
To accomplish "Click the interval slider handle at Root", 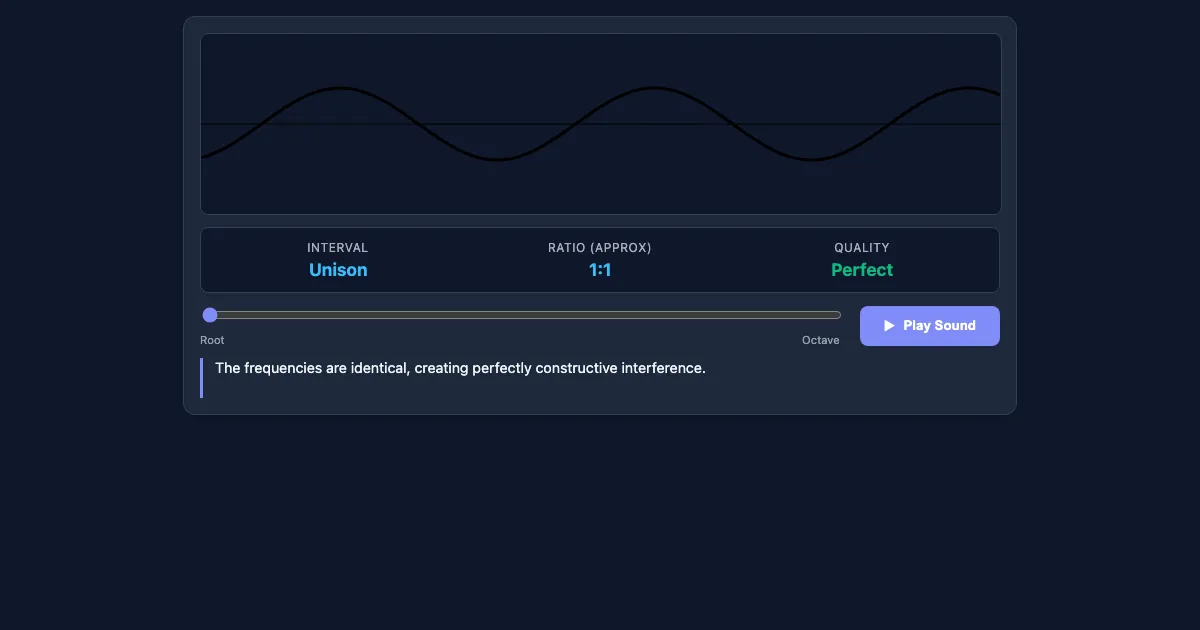I will click(x=210, y=315).
